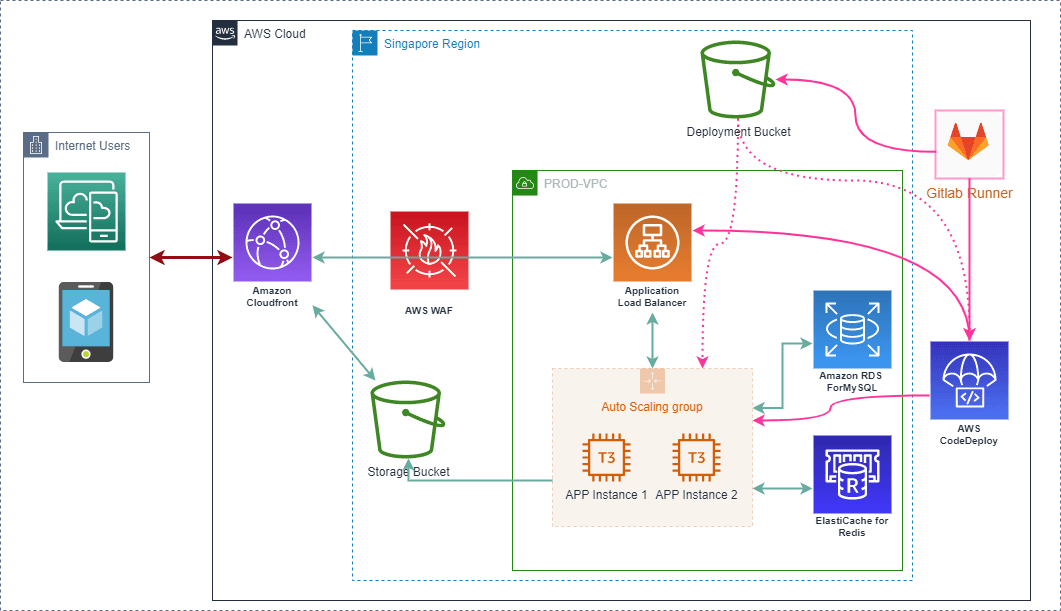The height and width of the screenshot is (611, 1061).
Task: Click the ElastiCache for Redis icon
Action: pyautogui.click(x=852, y=474)
